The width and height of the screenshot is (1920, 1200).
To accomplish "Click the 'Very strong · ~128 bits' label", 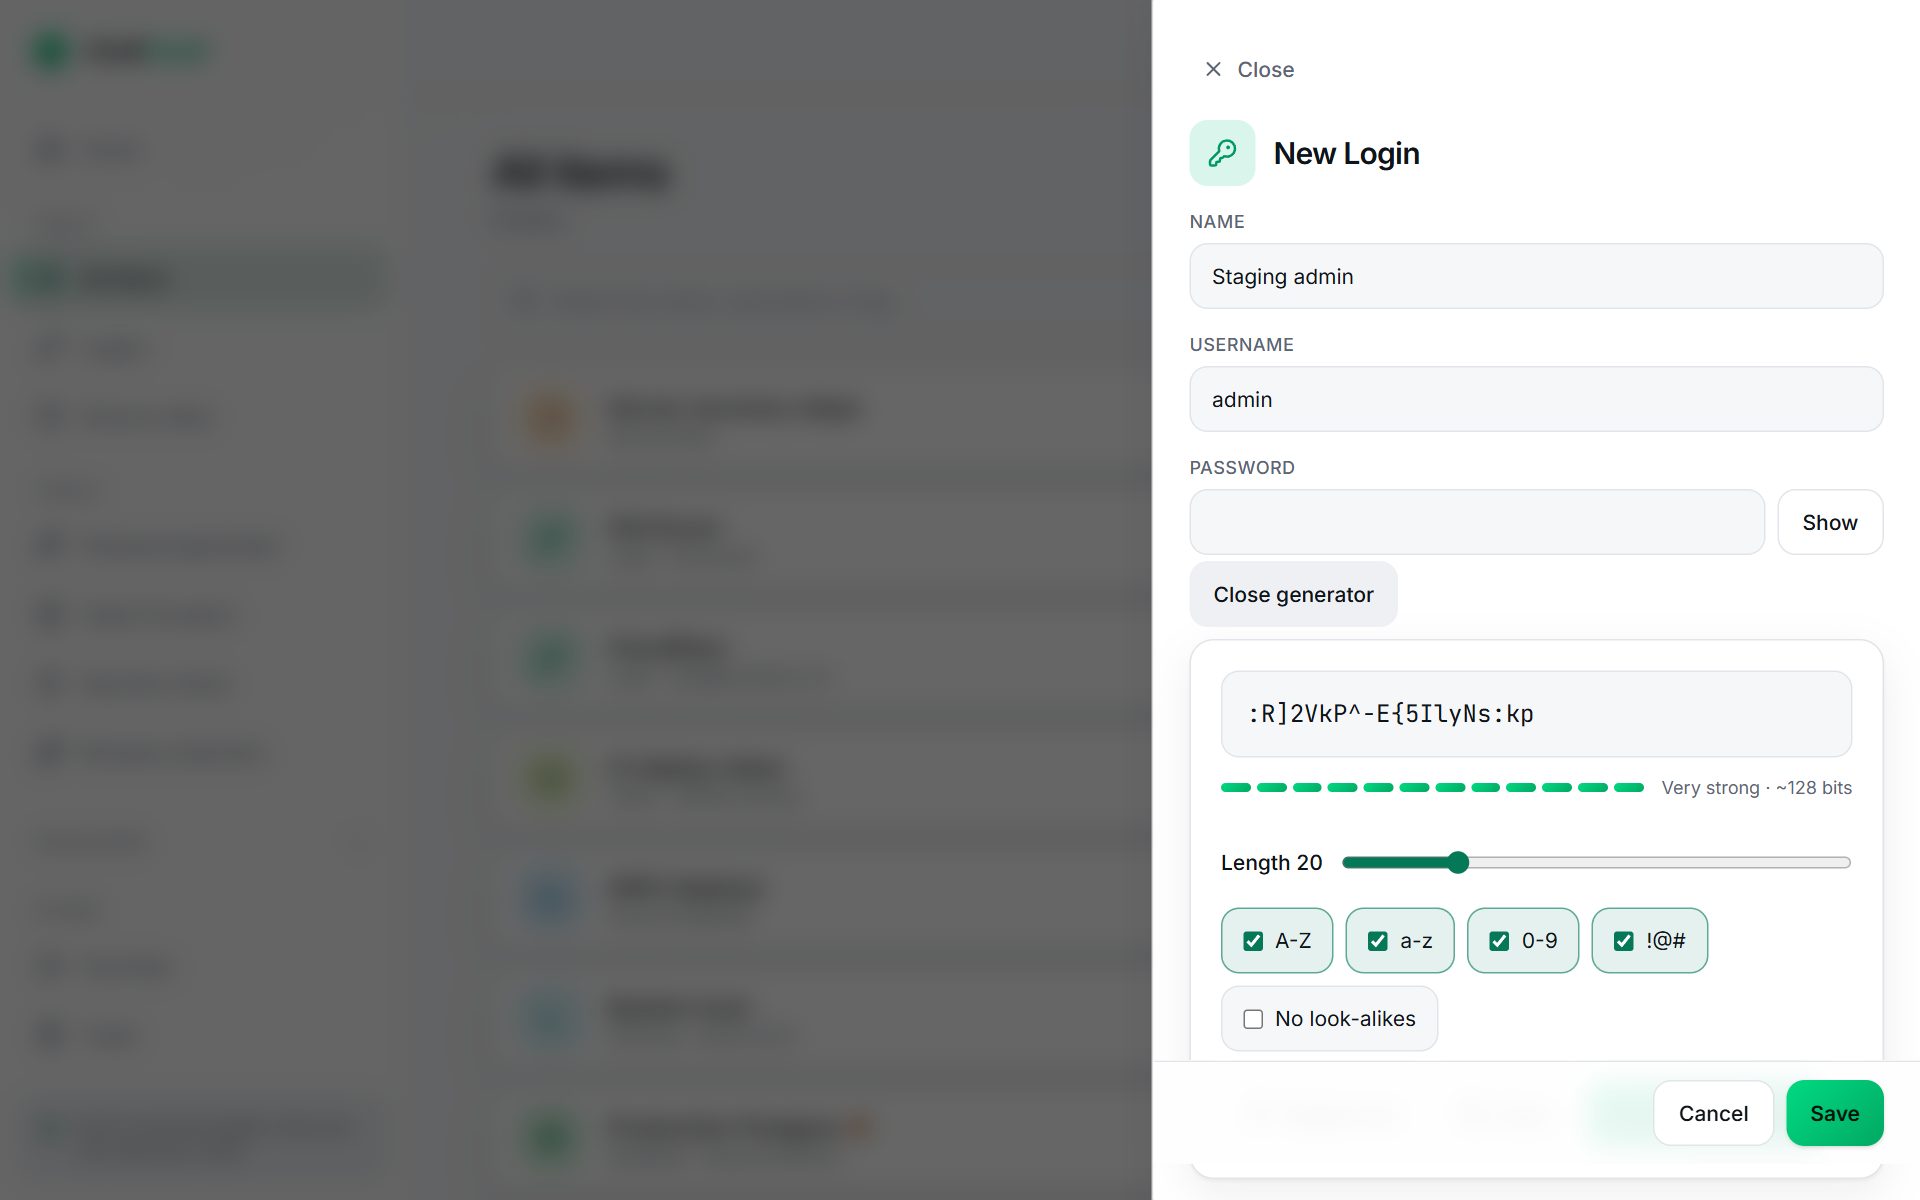I will tap(1756, 788).
